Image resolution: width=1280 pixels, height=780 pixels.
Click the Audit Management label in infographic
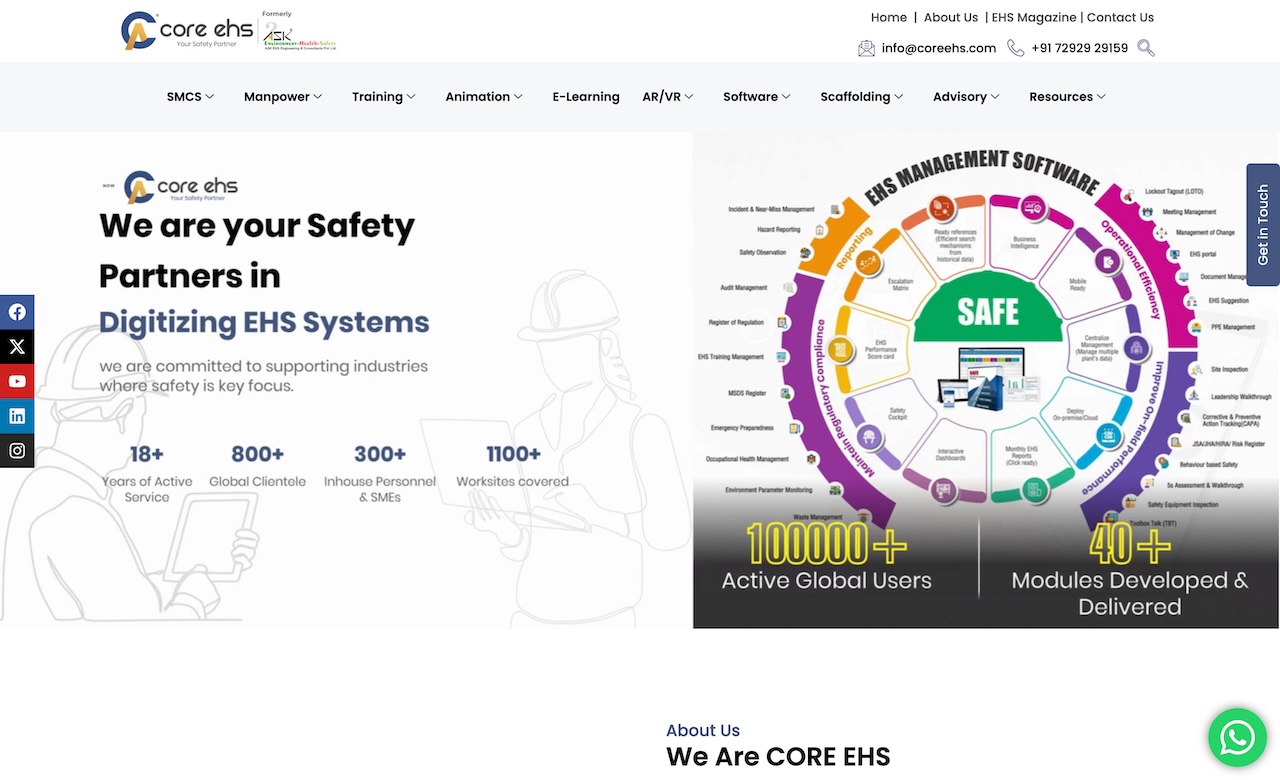[744, 288]
